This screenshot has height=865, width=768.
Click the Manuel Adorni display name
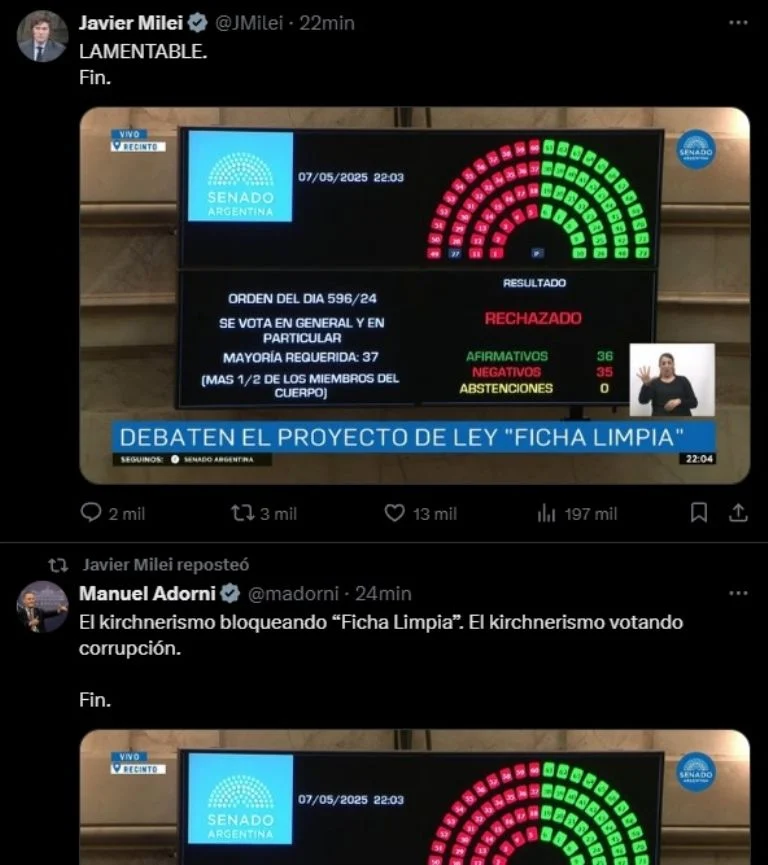click(147, 594)
